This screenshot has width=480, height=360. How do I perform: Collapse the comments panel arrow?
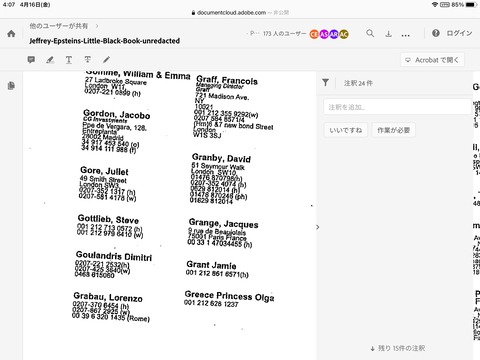point(318,227)
